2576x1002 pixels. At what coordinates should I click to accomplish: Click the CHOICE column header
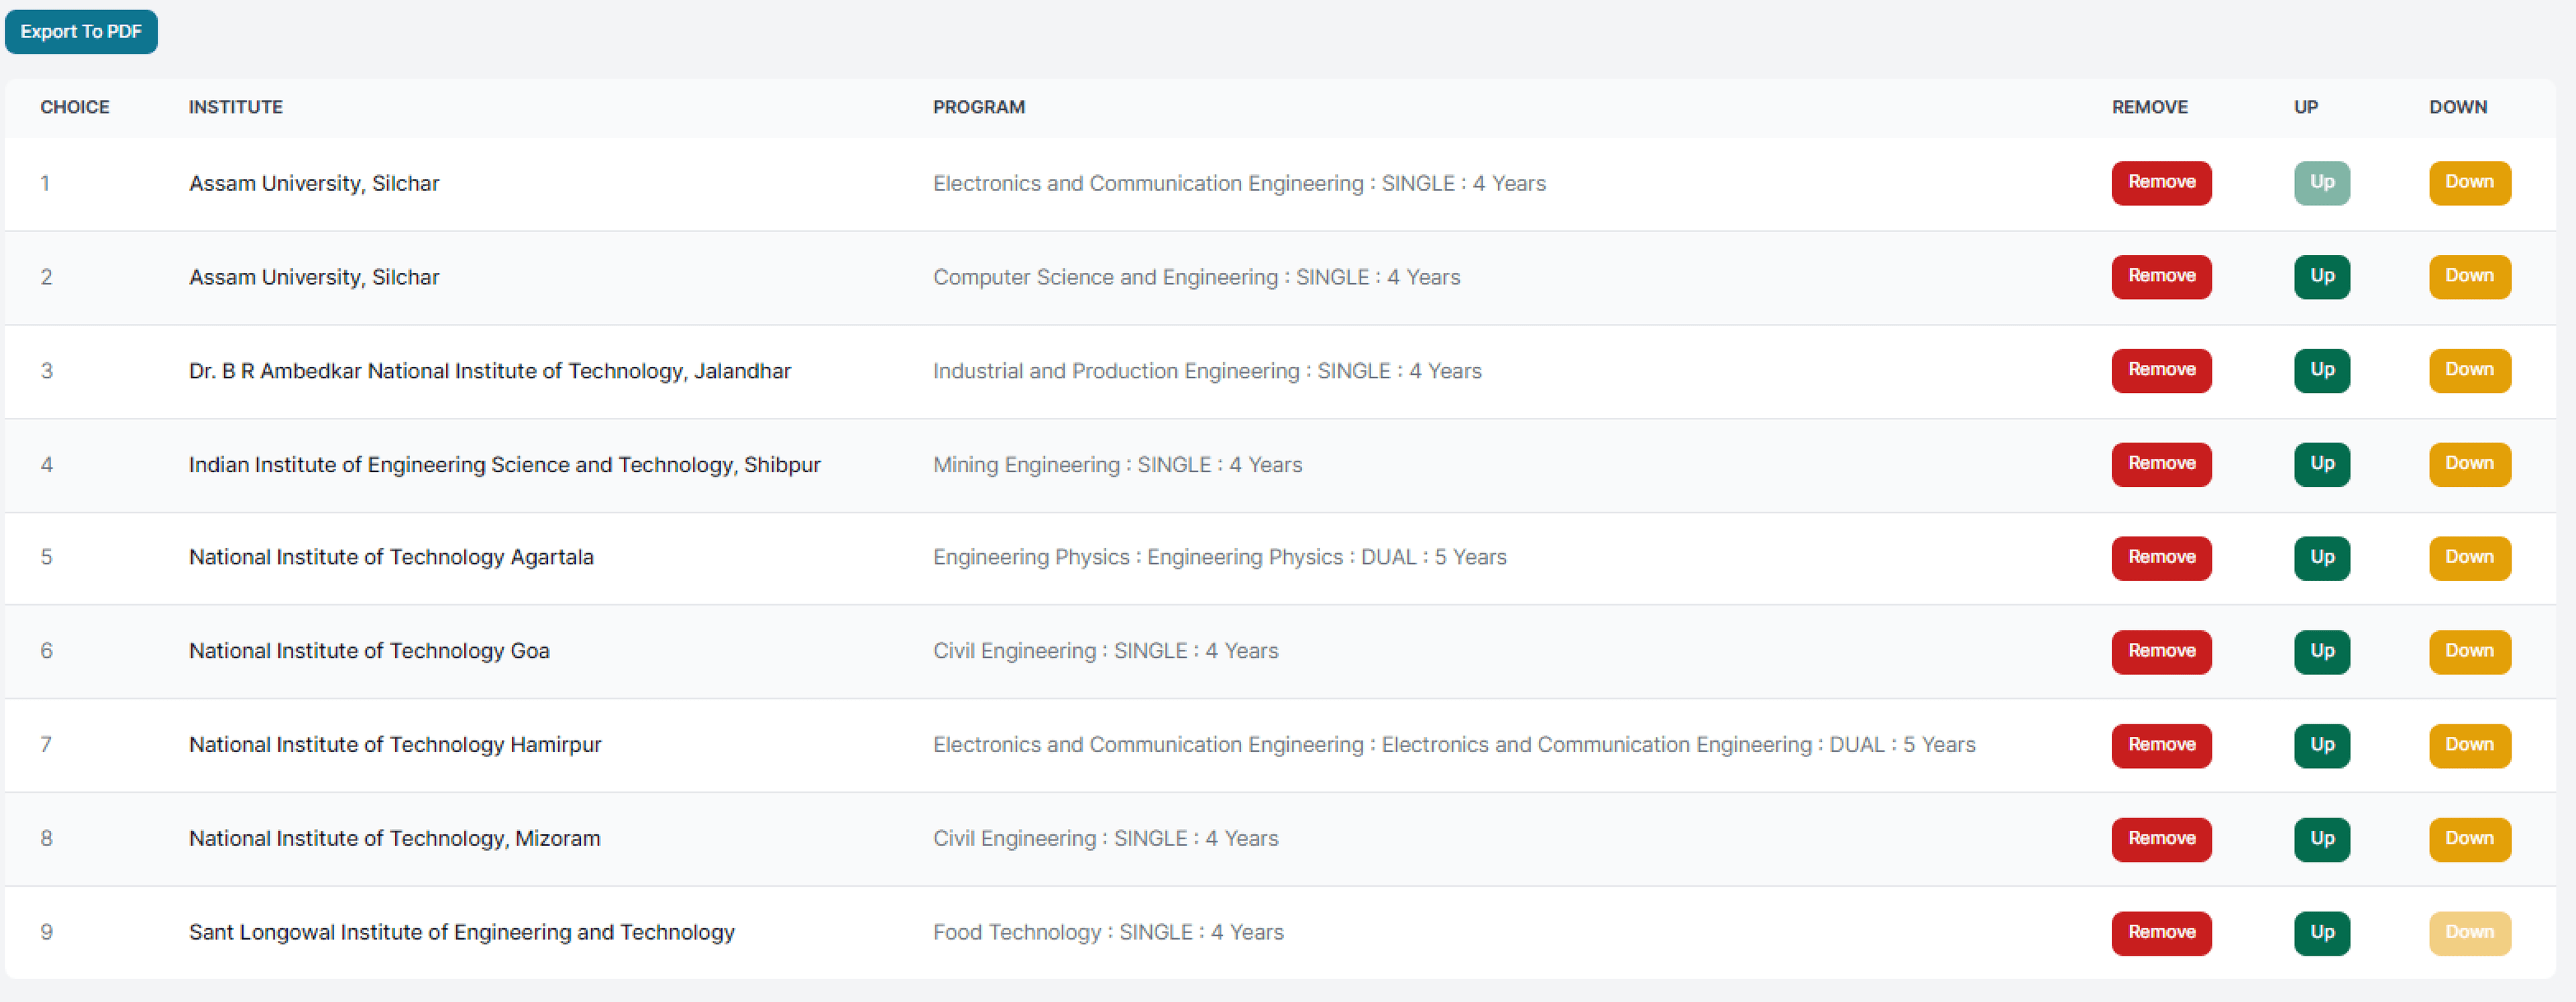[74, 107]
